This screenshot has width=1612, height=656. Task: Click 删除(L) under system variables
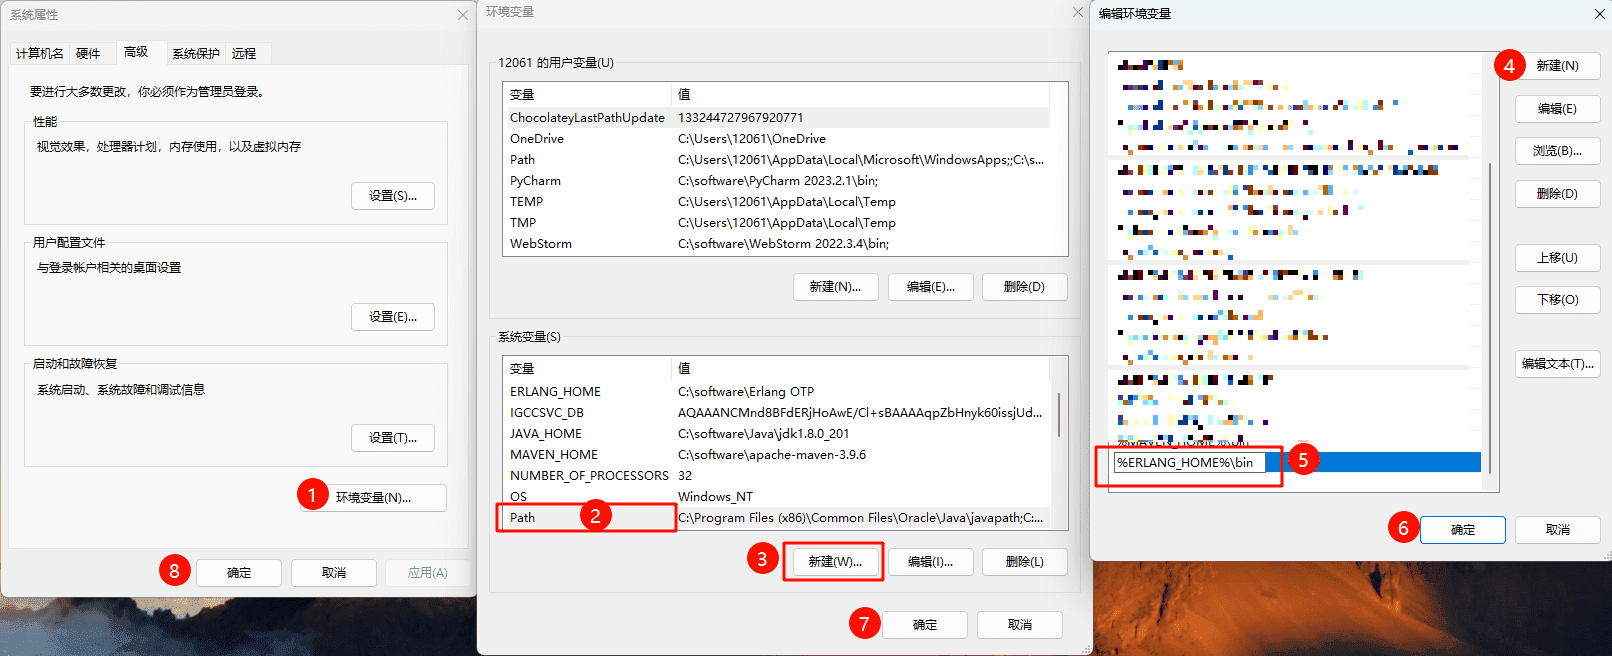point(1024,562)
